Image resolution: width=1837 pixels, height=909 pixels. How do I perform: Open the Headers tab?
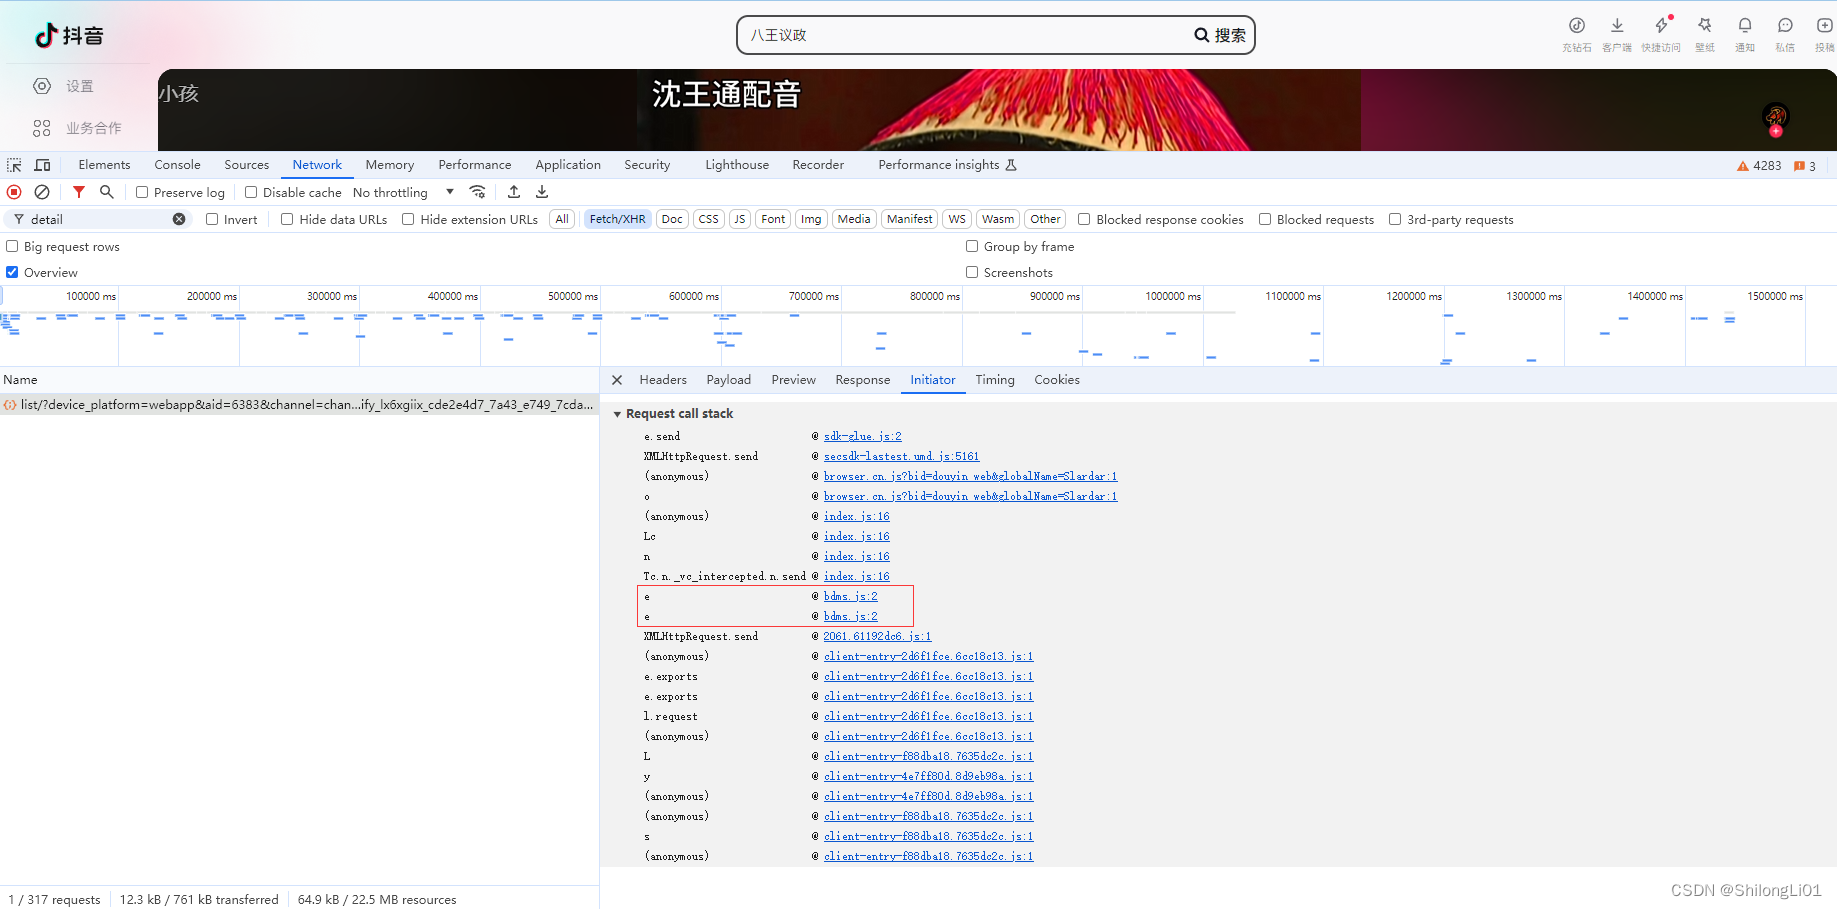point(663,380)
